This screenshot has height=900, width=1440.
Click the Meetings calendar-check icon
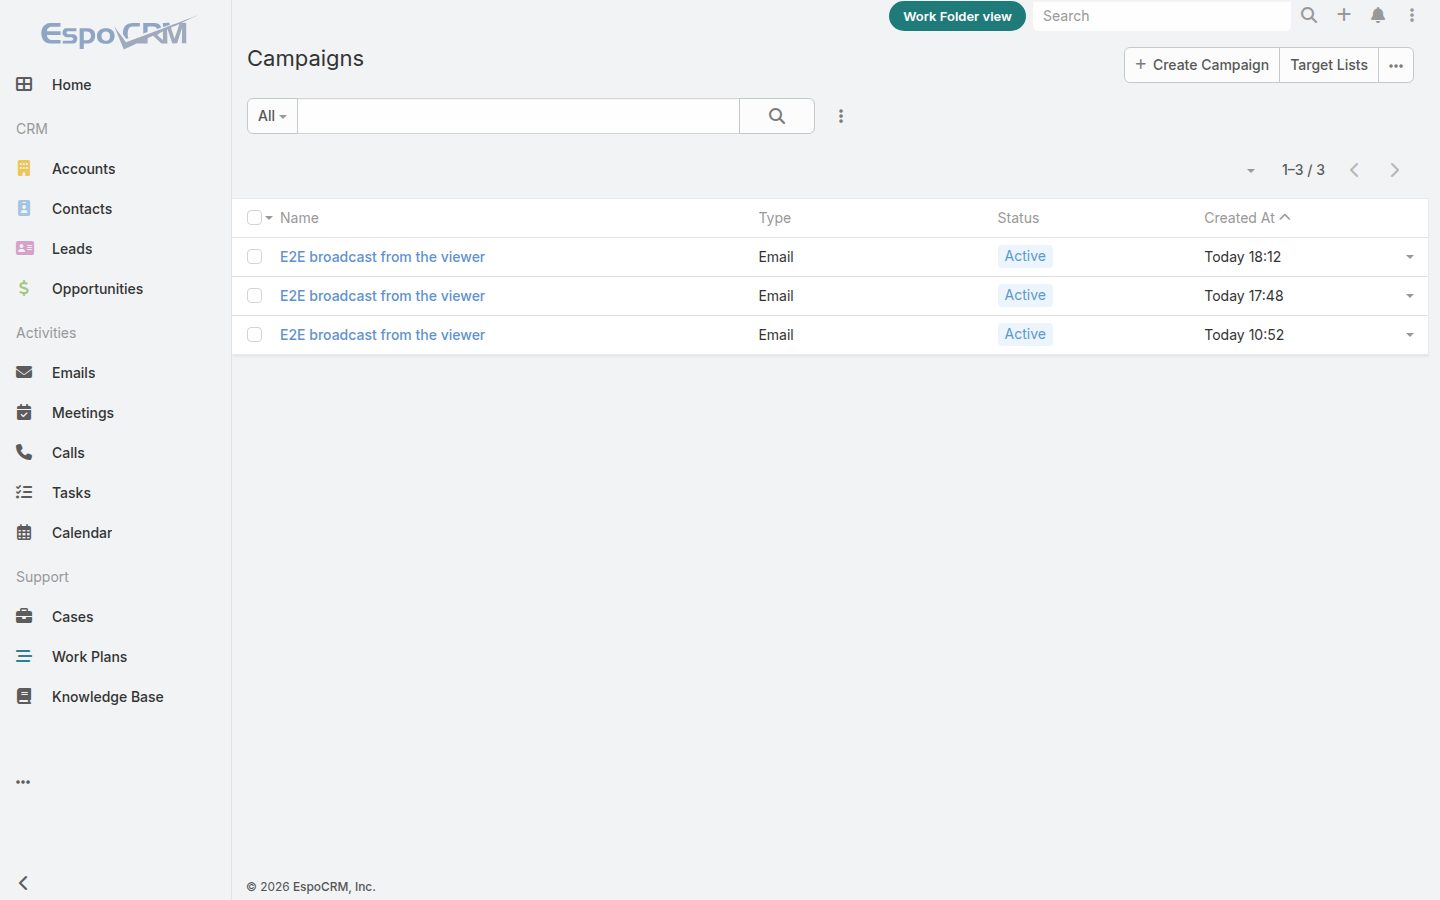24,413
